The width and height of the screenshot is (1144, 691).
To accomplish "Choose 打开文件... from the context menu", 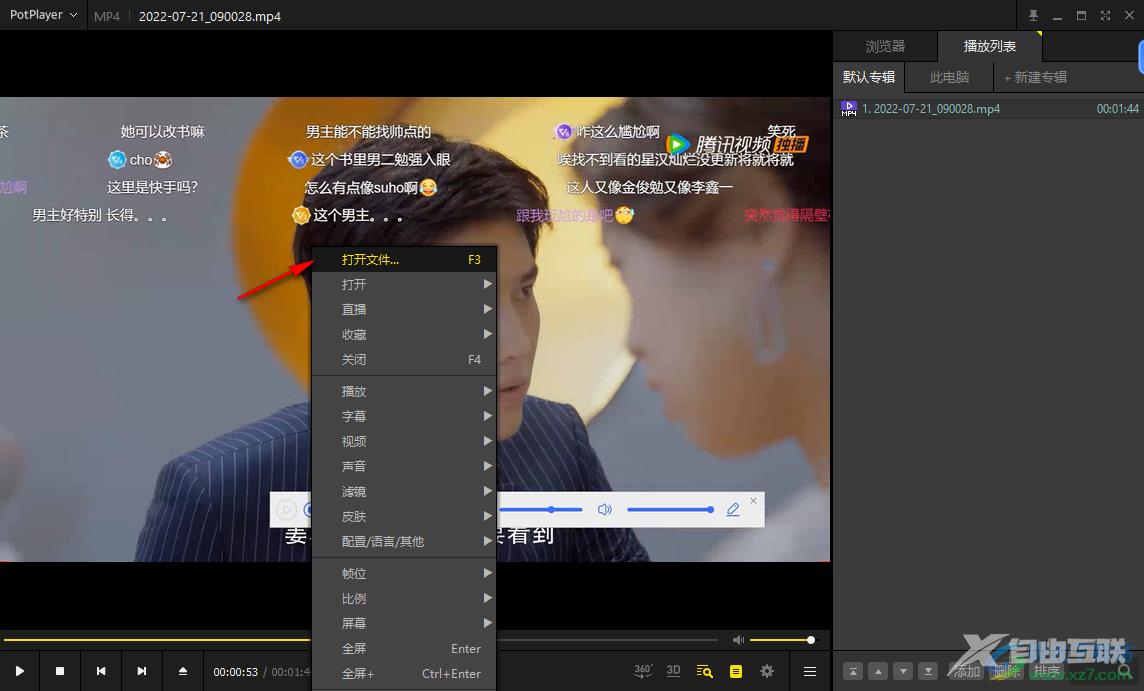I will 404,259.
